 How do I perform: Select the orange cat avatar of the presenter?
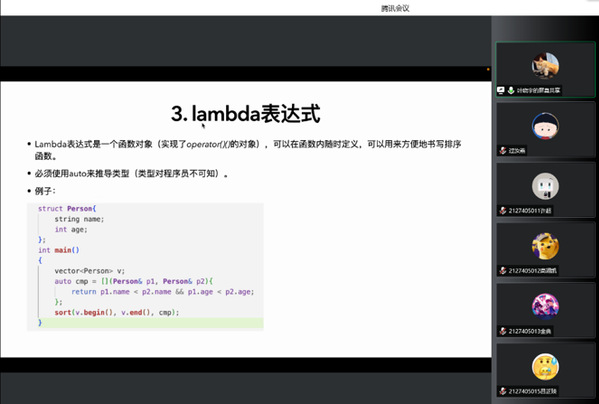pyautogui.click(x=545, y=66)
